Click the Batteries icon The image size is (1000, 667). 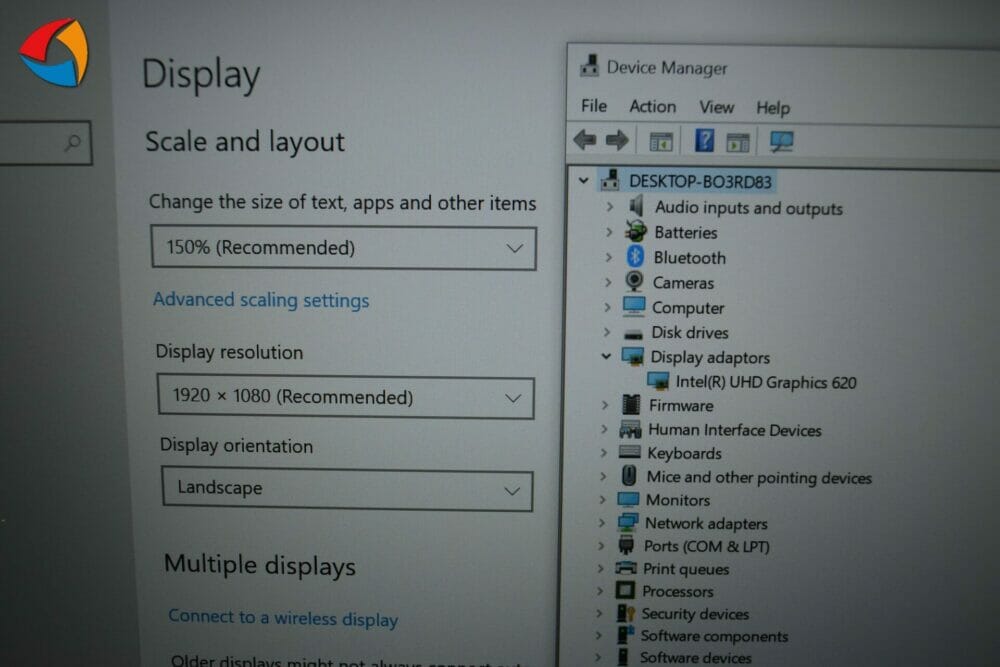point(635,231)
